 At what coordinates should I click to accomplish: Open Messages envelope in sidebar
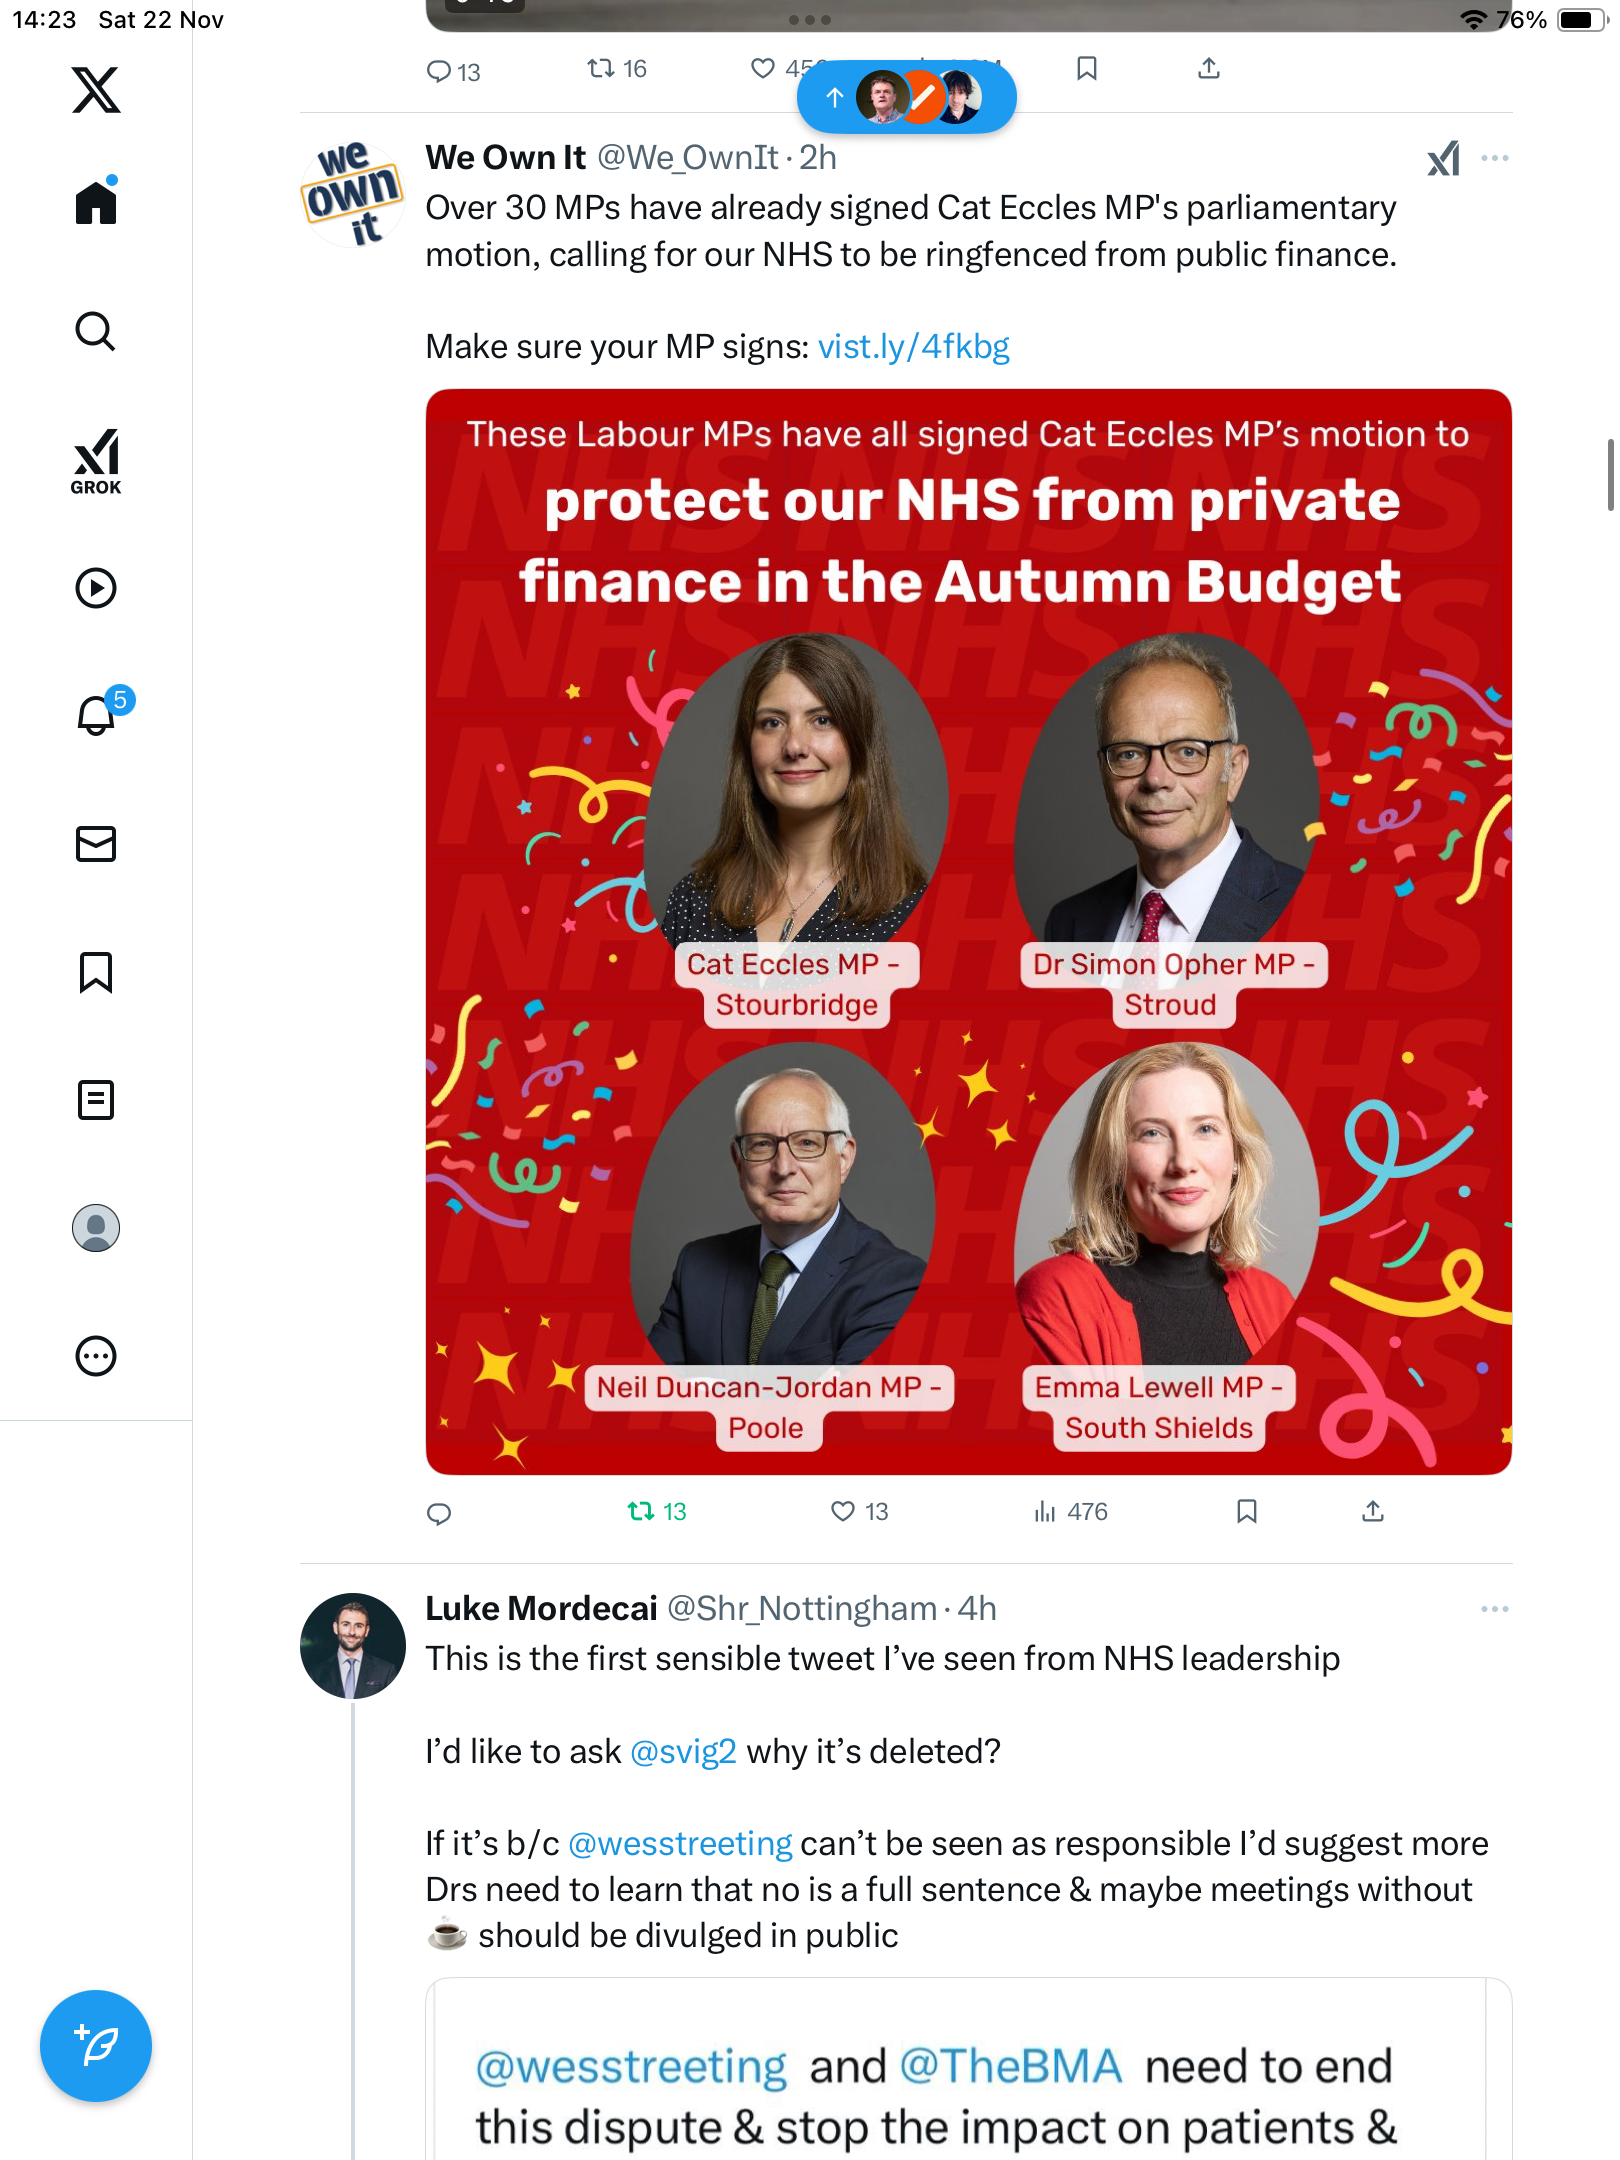click(96, 844)
